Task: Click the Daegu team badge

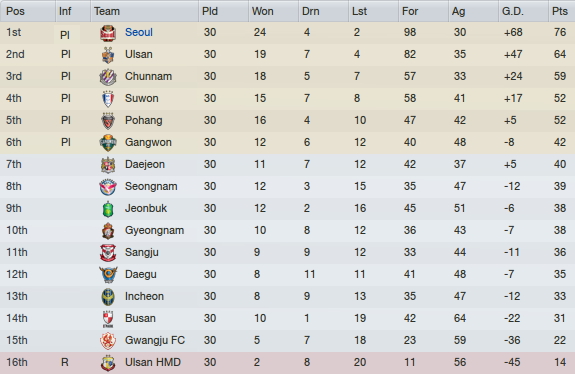Action: tap(108, 275)
